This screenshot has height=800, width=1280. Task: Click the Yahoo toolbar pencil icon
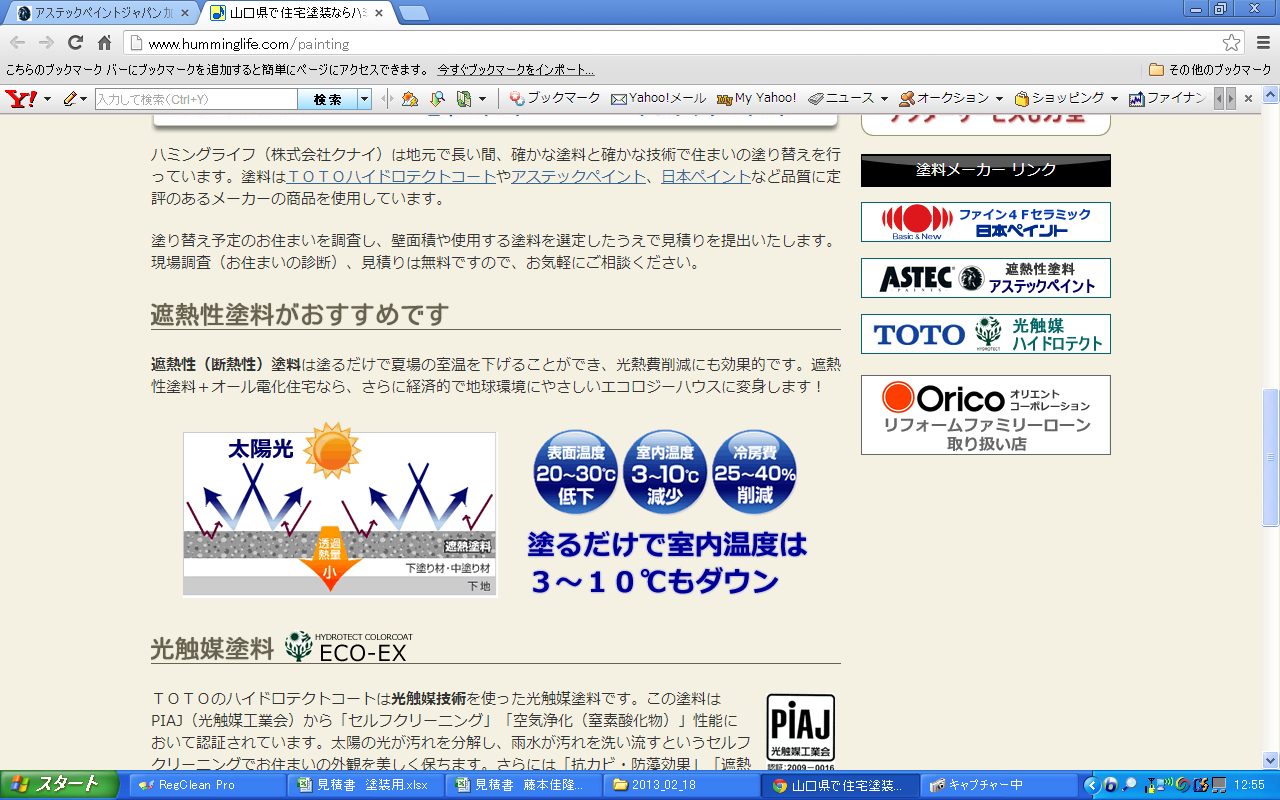[x=69, y=98]
